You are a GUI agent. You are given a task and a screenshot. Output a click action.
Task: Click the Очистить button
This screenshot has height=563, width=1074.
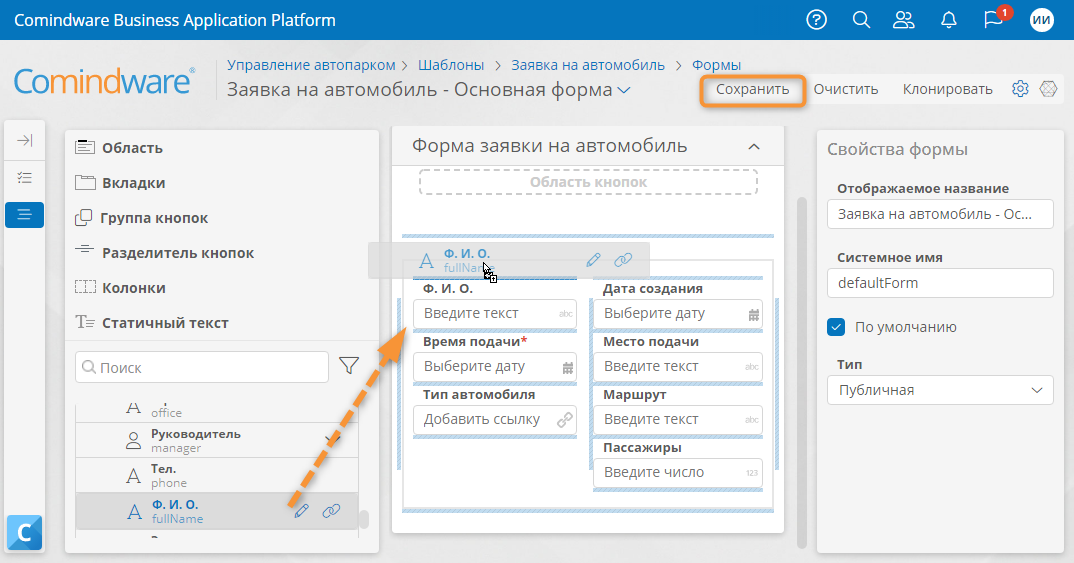(846, 89)
